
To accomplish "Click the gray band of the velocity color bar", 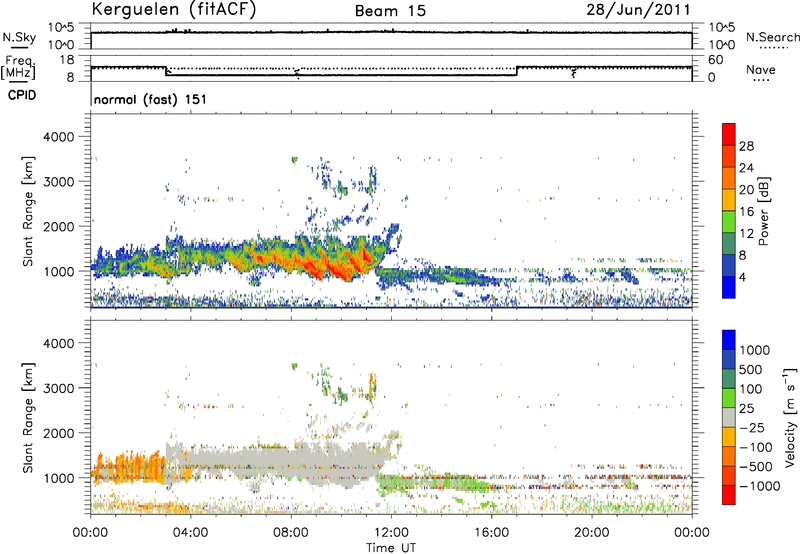I will (x=729, y=418).
